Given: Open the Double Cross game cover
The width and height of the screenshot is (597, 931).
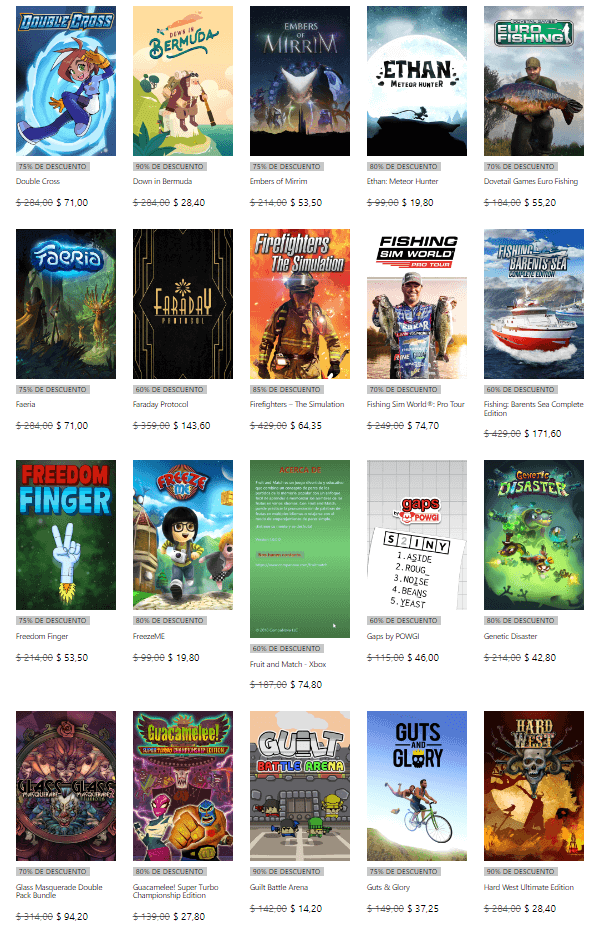Looking at the screenshot, I should coord(66,81).
